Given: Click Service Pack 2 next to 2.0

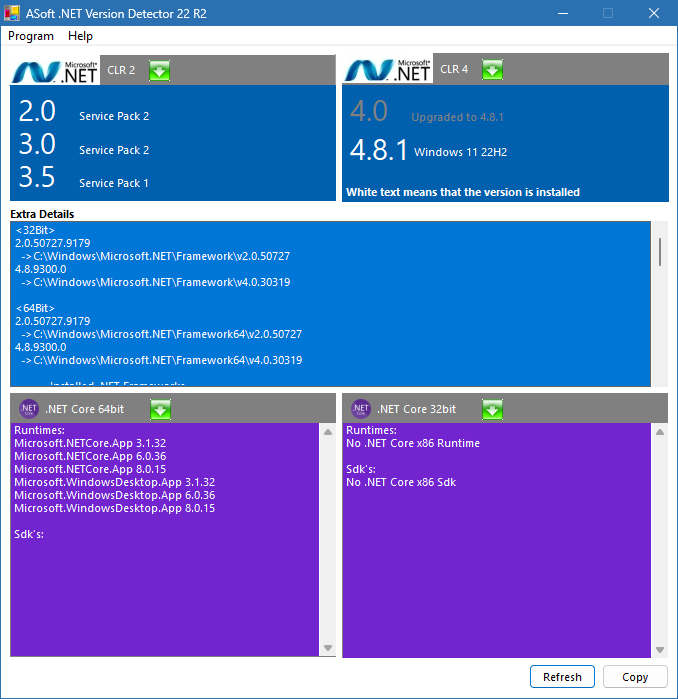Looking at the screenshot, I should [x=114, y=116].
